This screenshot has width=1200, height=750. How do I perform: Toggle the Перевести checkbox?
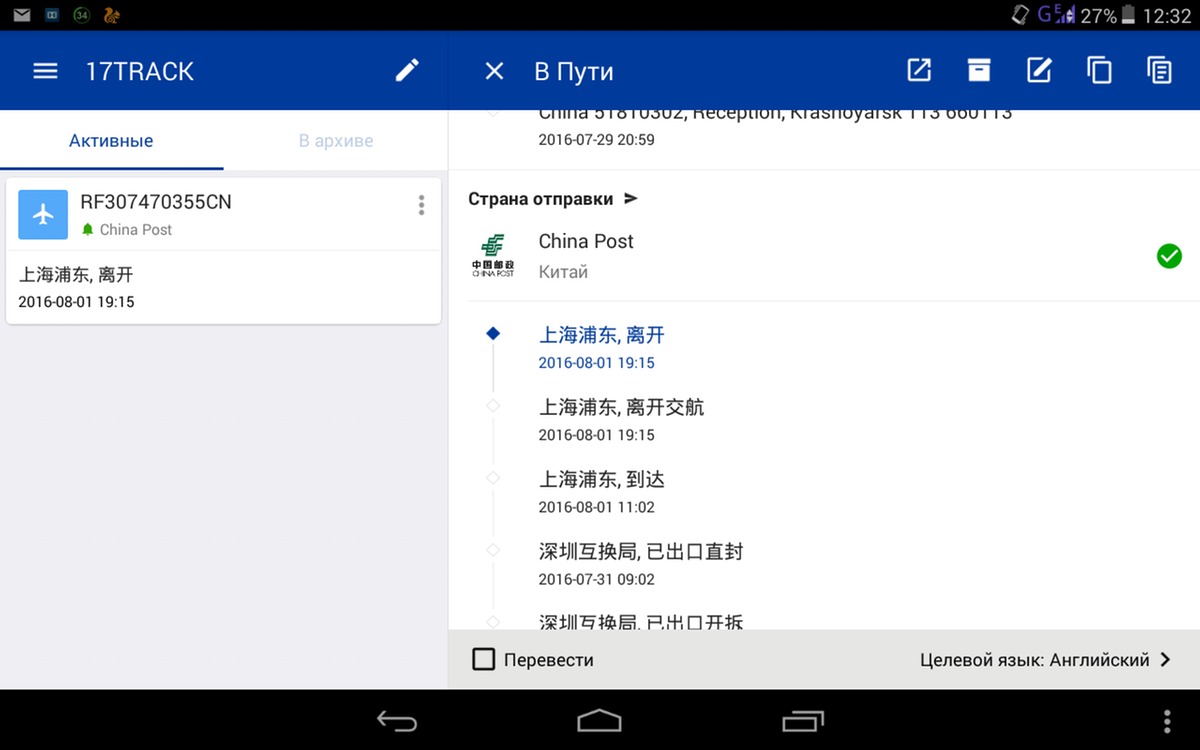(x=484, y=660)
